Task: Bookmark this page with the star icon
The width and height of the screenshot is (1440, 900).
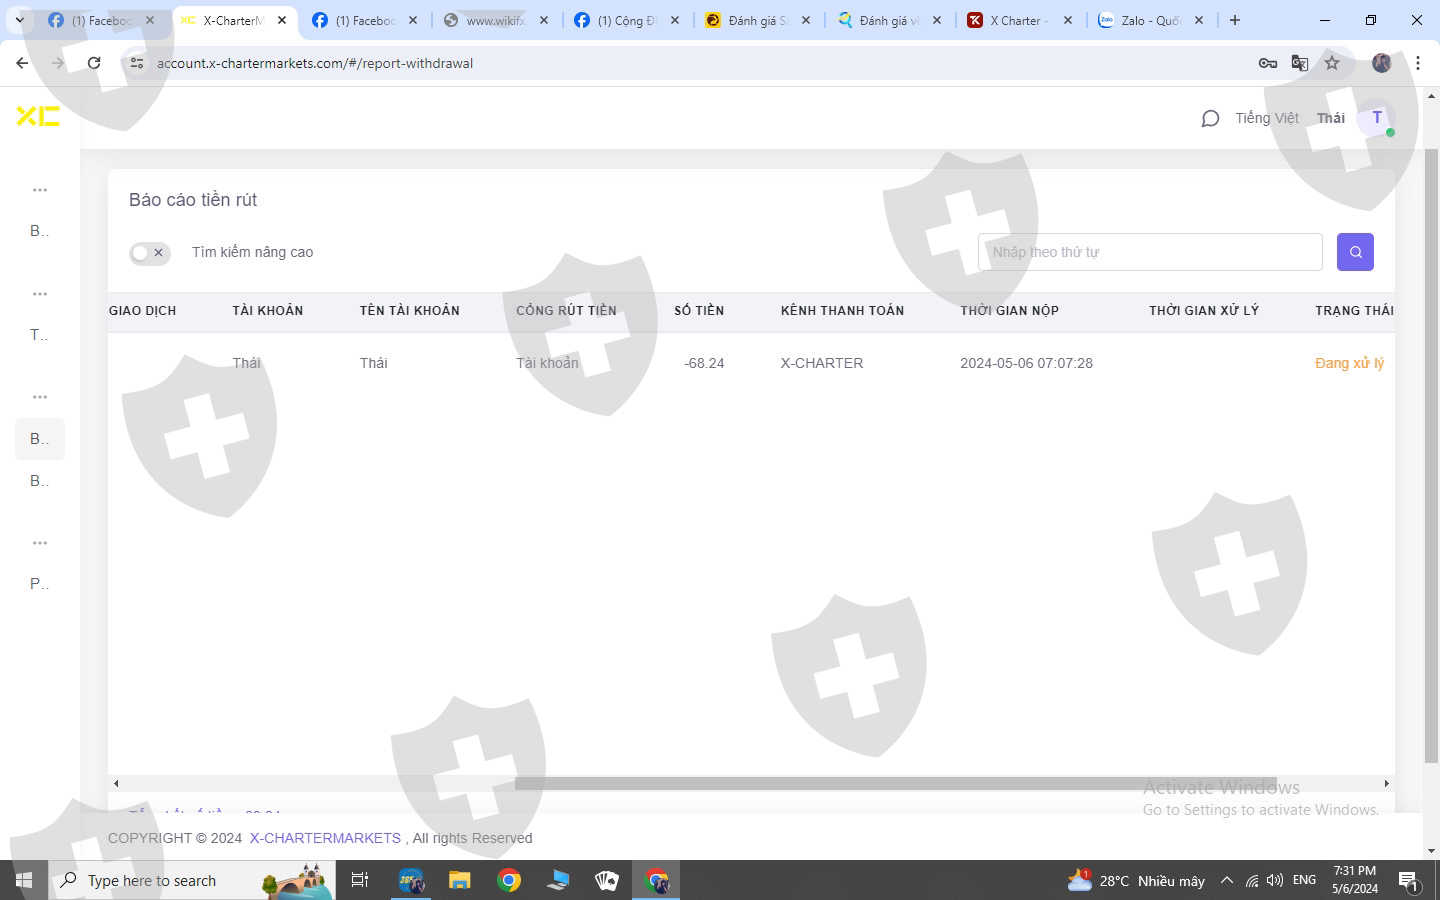Action: pos(1332,63)
